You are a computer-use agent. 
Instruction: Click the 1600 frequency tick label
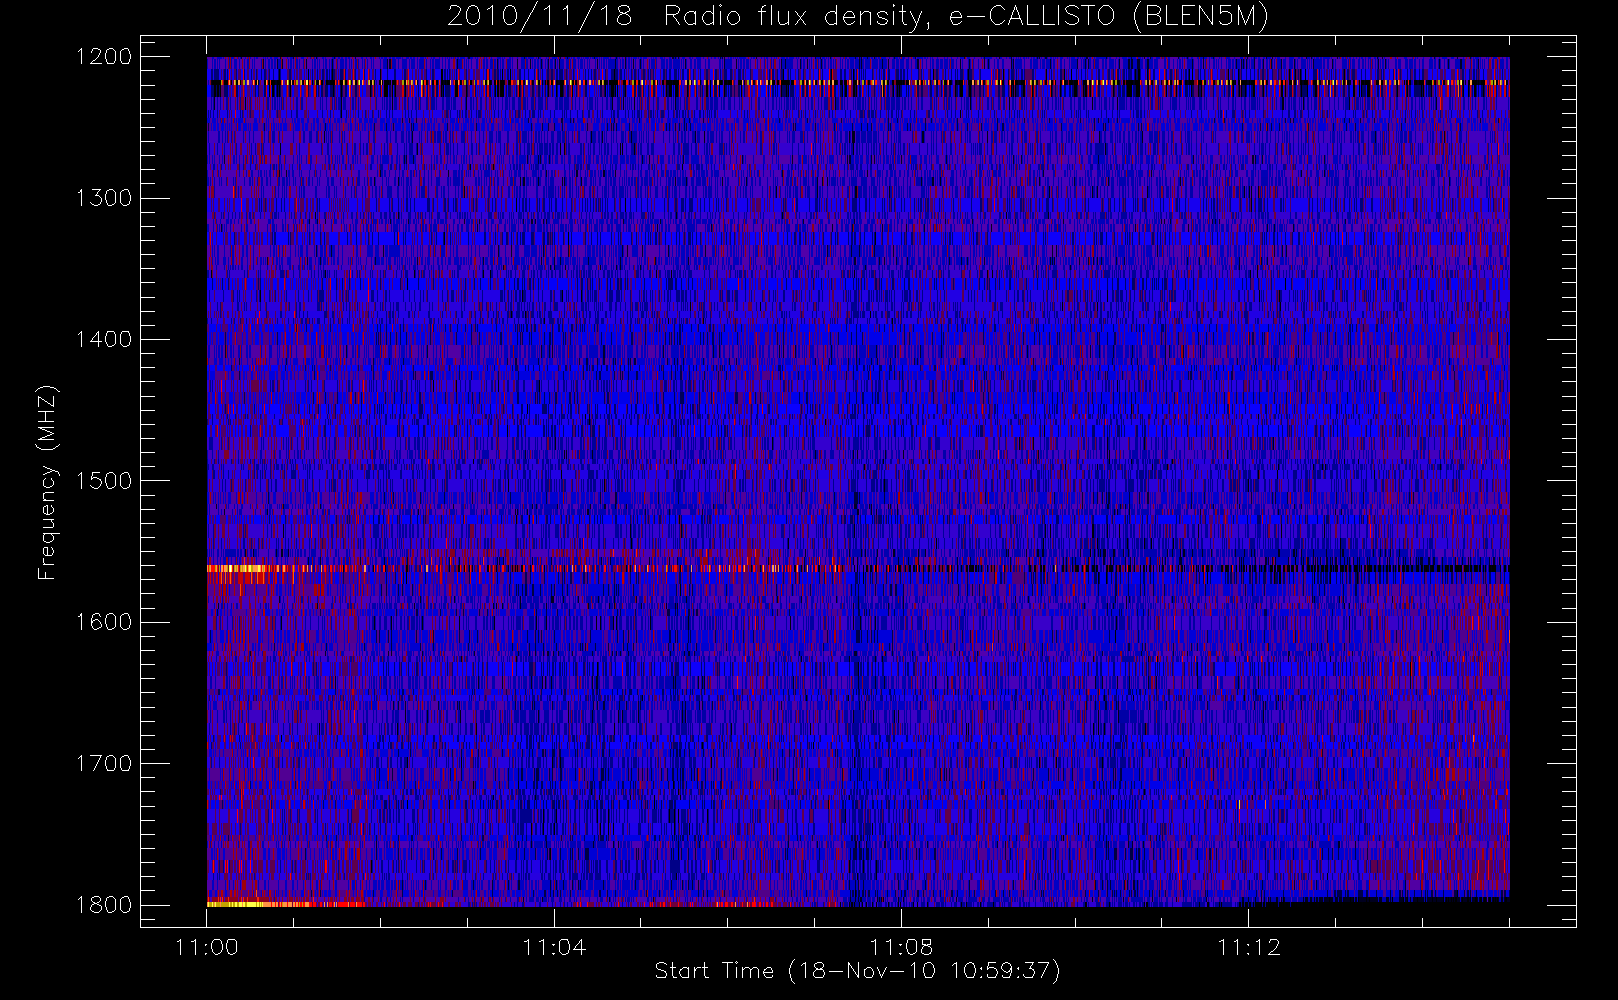click(104, 622)
